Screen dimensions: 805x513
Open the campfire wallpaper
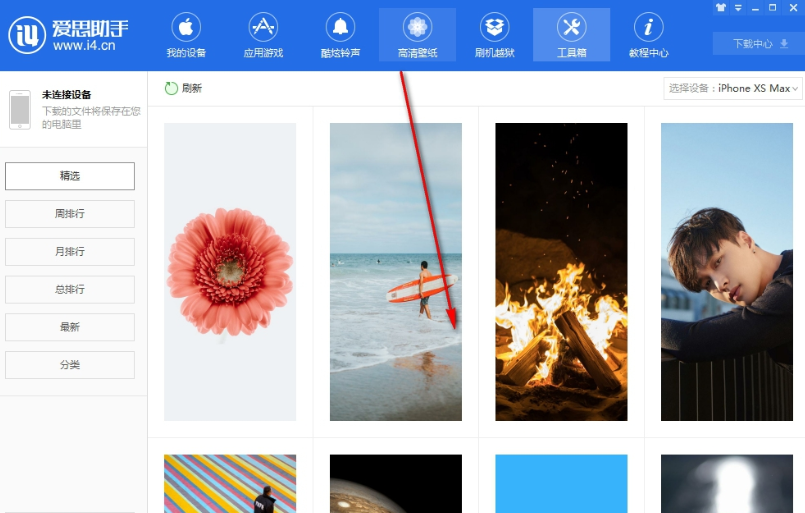561,272
